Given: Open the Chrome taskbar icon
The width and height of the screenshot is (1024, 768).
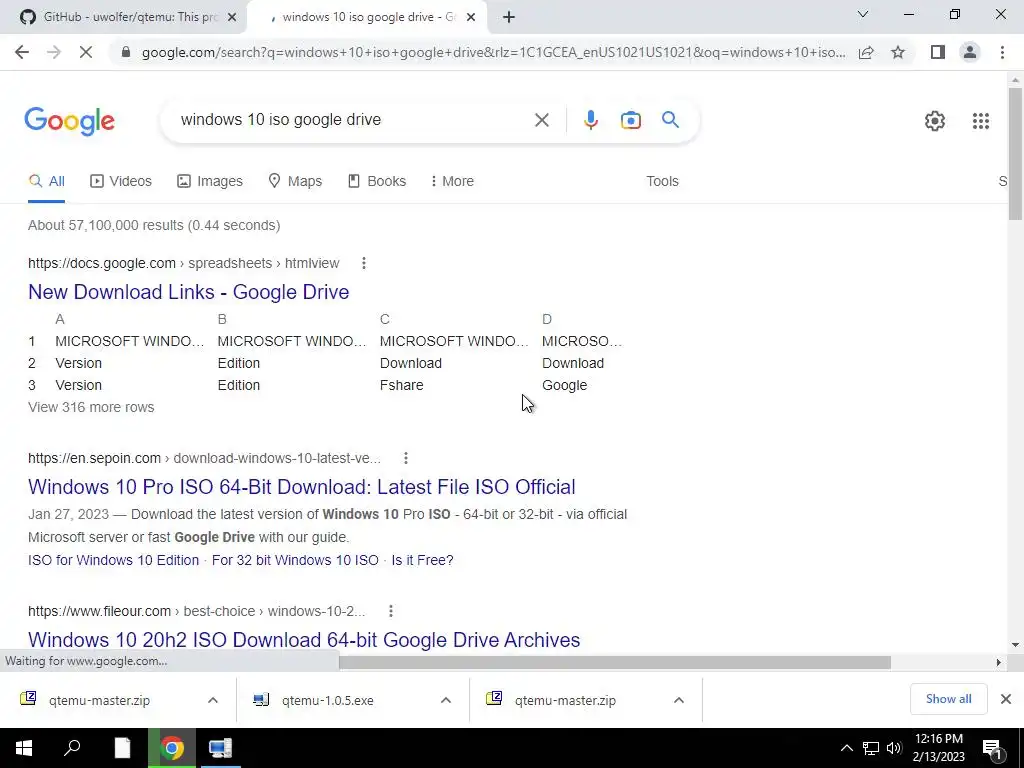Looking at the screenshot, I should click(172, 748).
